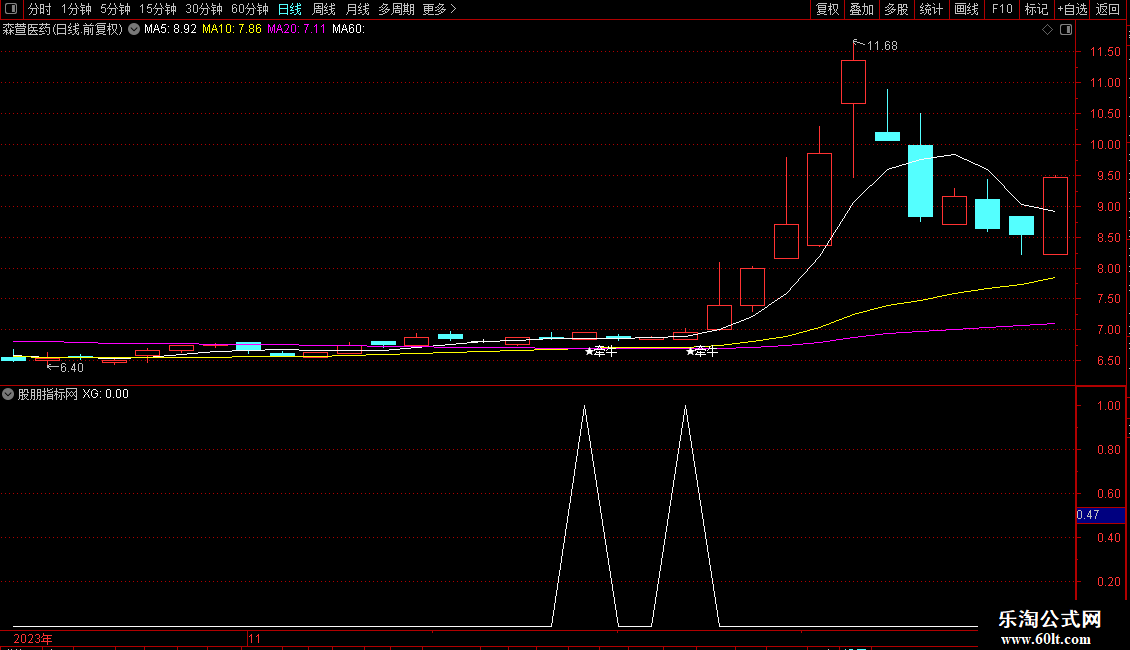The height and width of the screenshot is (650, 1130).
Task: Click the diamond icon above the chart
Action: click(x=1047, y=30)
